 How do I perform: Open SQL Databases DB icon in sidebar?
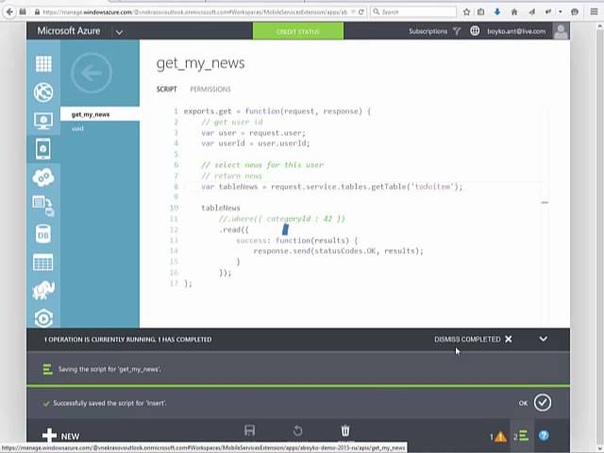tap(43, 234)
